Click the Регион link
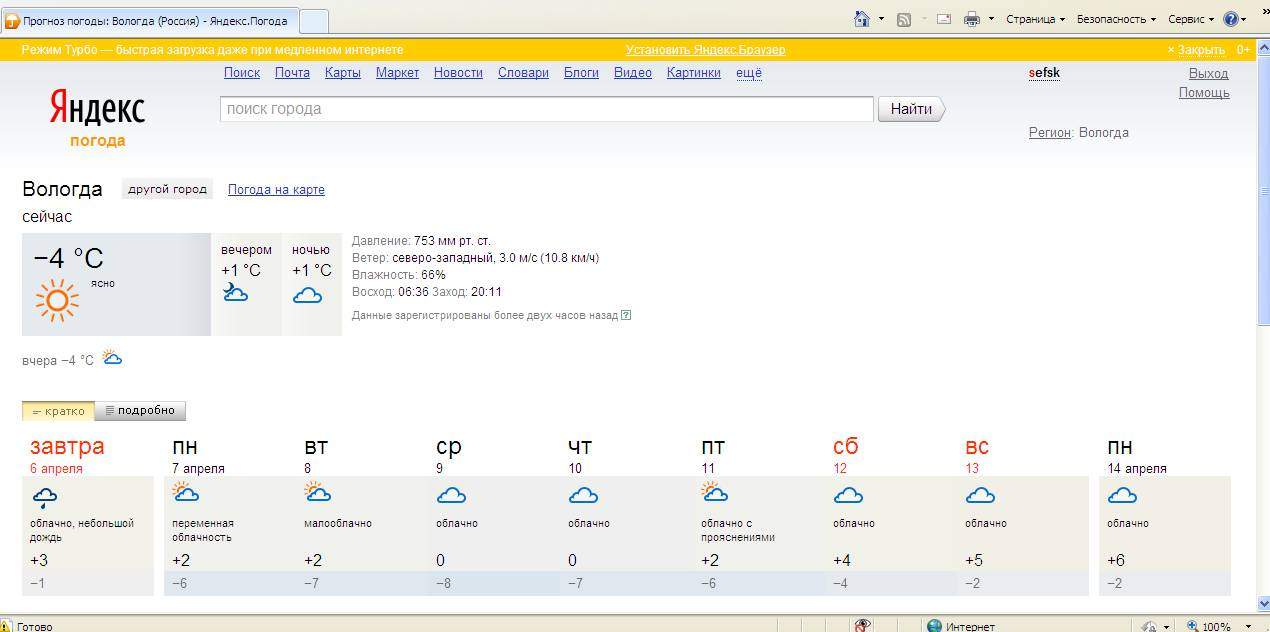This screenshot has width=1270, height=632. 1050,133
